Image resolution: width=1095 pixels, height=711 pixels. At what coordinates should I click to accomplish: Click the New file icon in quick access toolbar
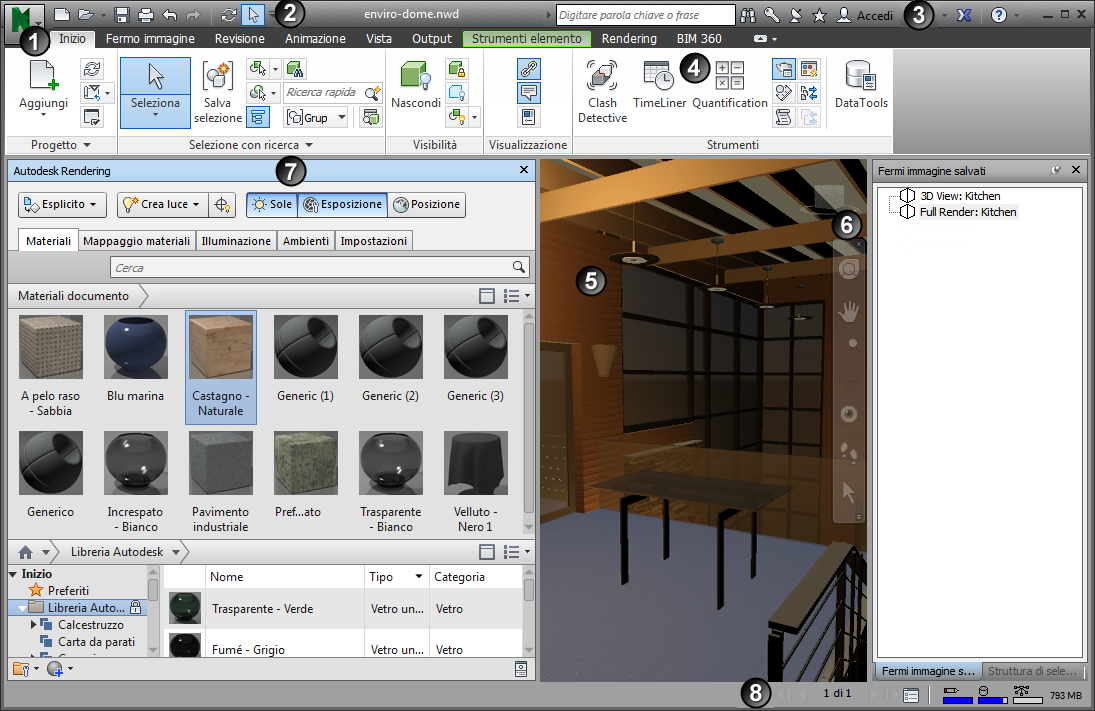coord(61,15)
